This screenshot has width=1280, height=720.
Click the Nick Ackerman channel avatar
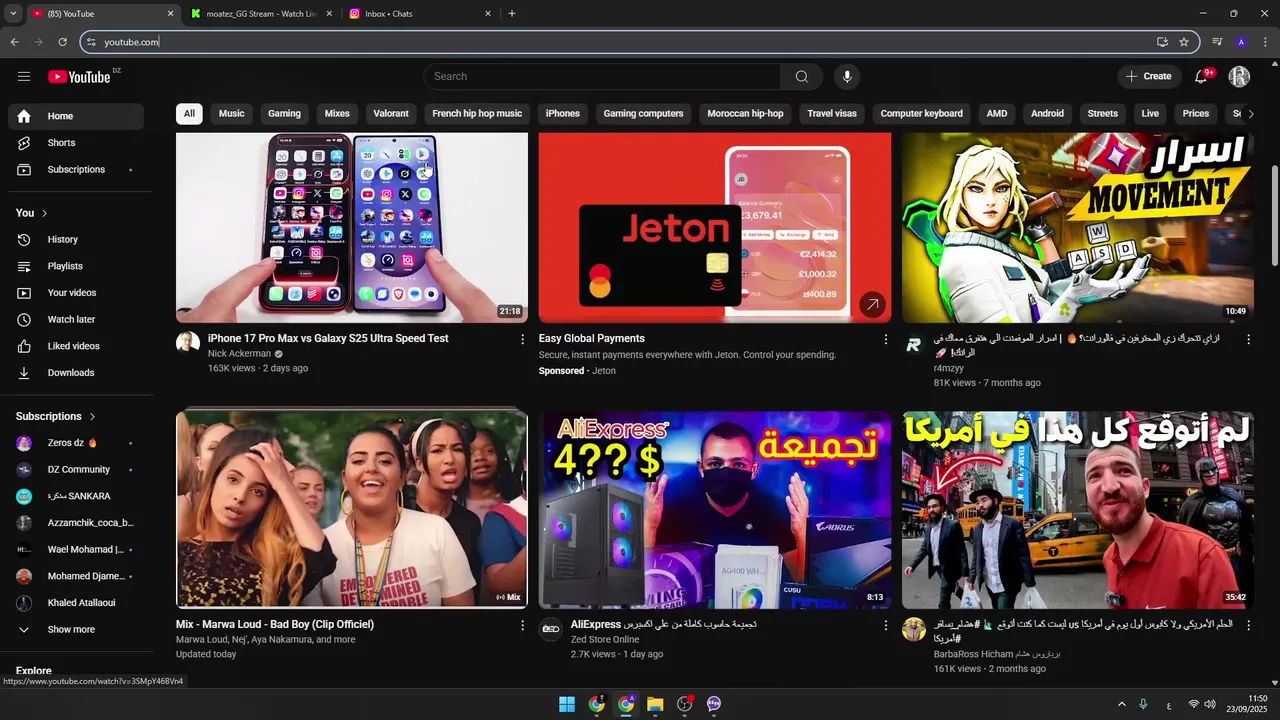click(x=188, y=343)
